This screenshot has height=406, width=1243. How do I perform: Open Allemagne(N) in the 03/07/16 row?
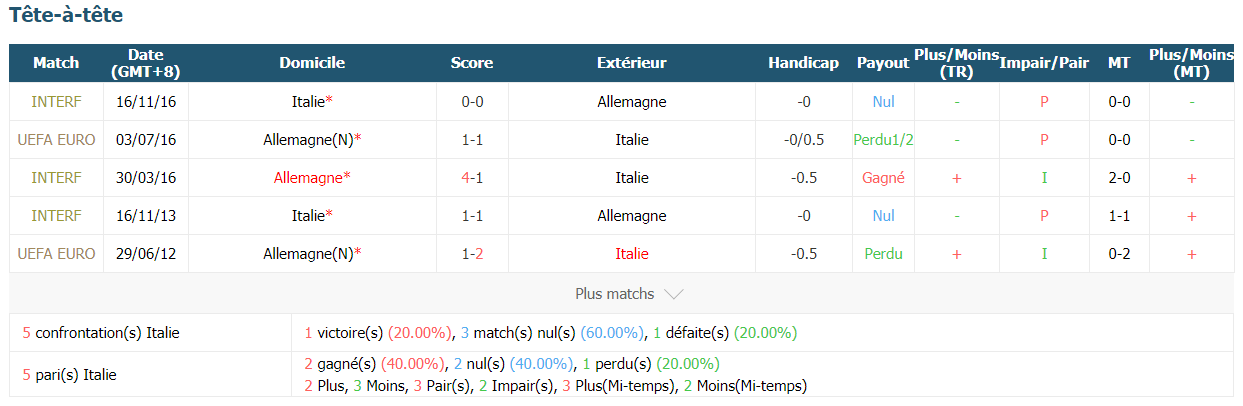[x=308, y=140]
